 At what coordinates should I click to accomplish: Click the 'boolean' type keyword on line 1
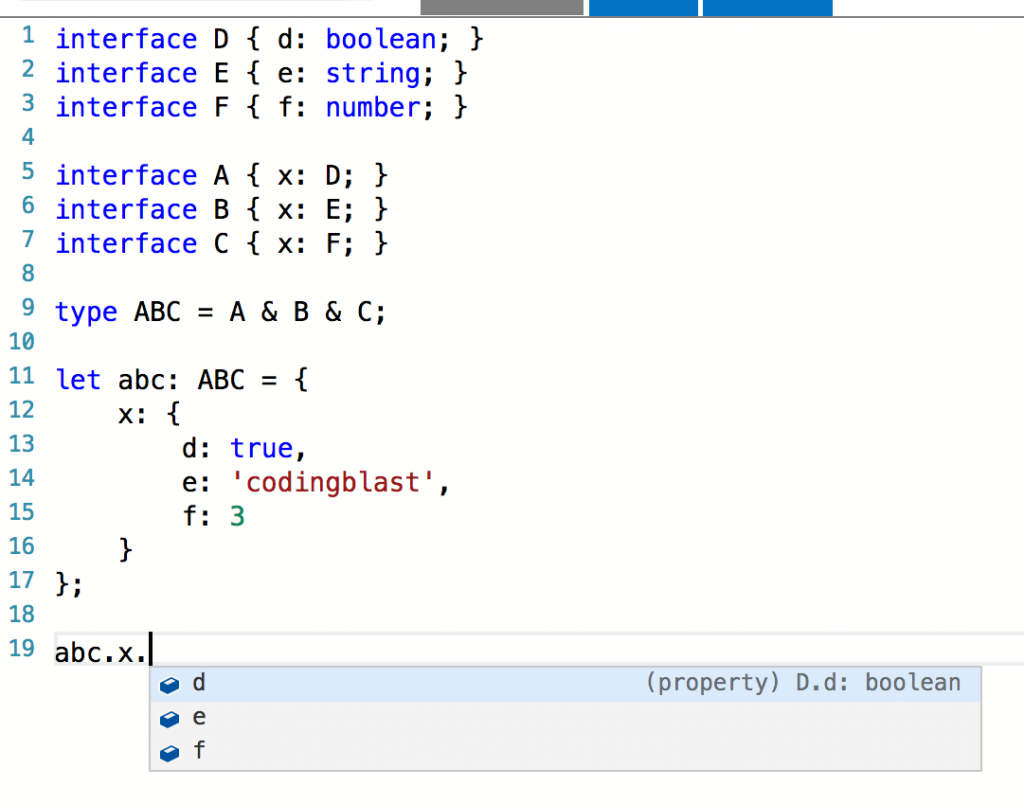380,39
